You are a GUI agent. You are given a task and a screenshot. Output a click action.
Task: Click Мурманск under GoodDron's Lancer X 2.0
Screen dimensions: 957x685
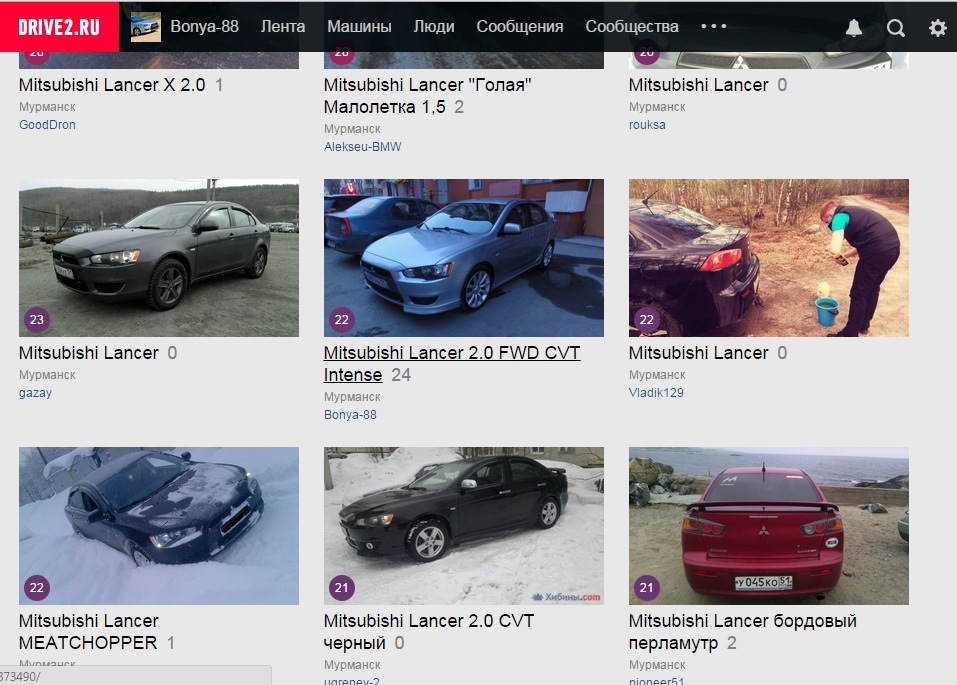pos(47,107)
